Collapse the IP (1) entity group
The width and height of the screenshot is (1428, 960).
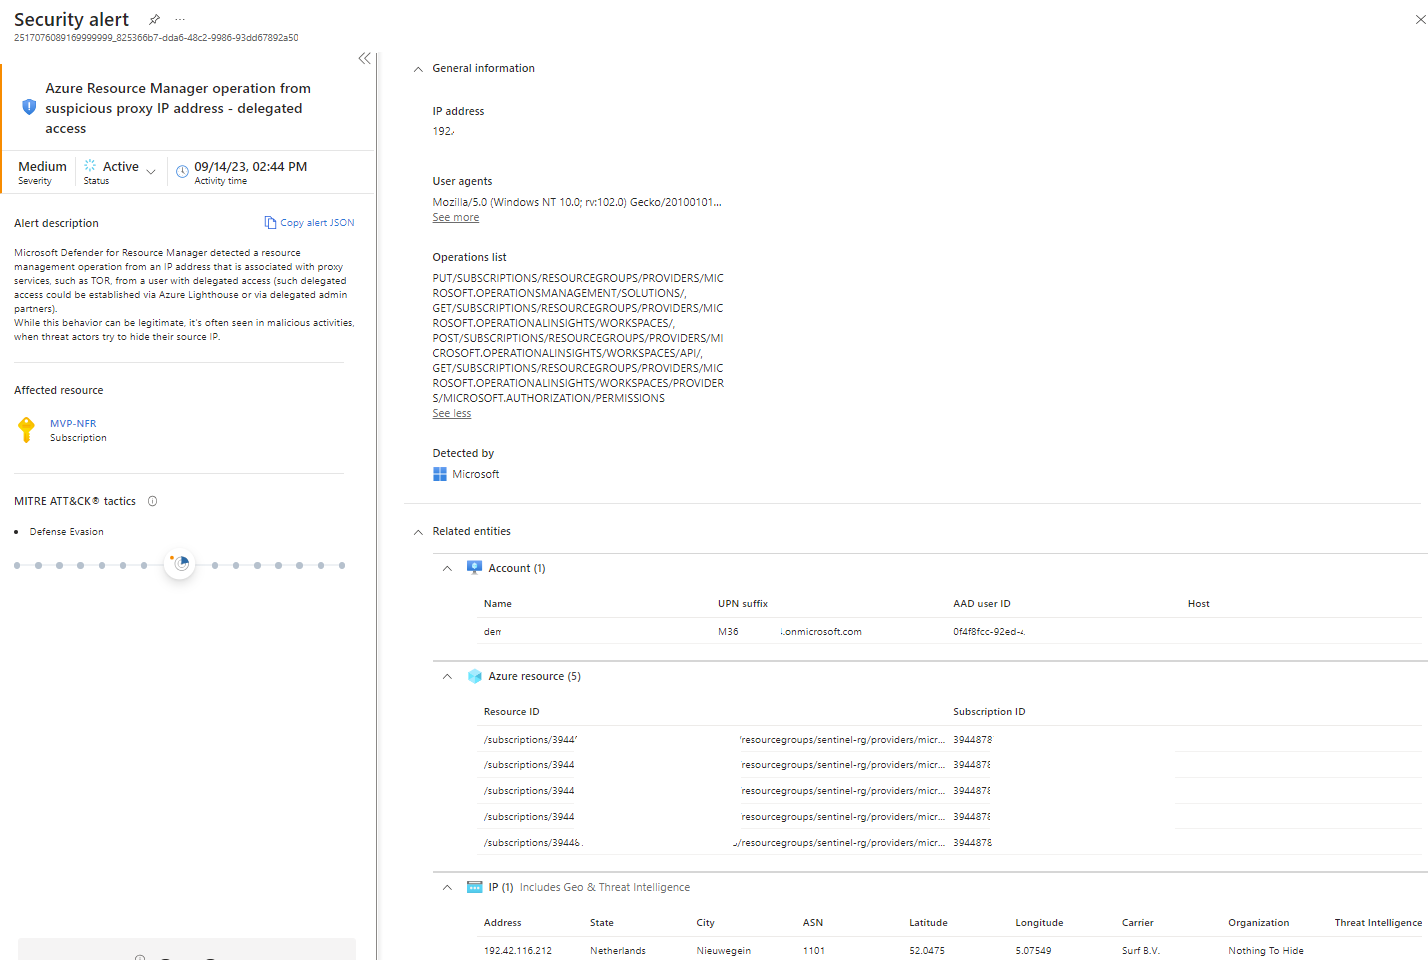(447, 887)
